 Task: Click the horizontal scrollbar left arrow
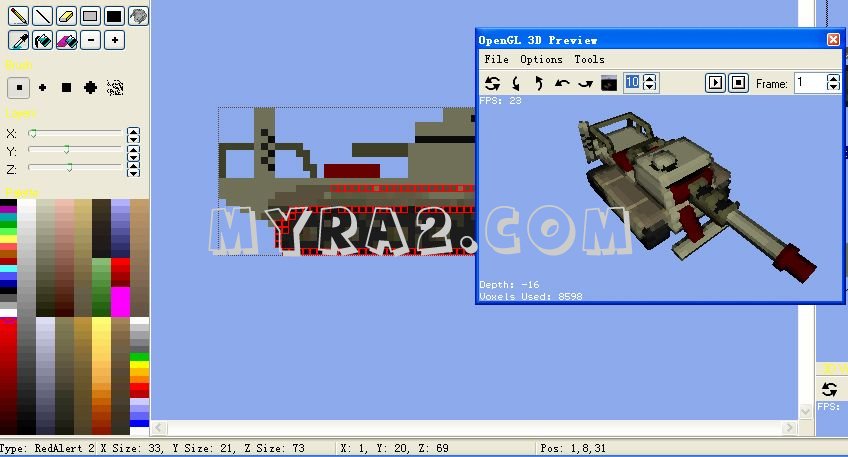click(158, 428)
